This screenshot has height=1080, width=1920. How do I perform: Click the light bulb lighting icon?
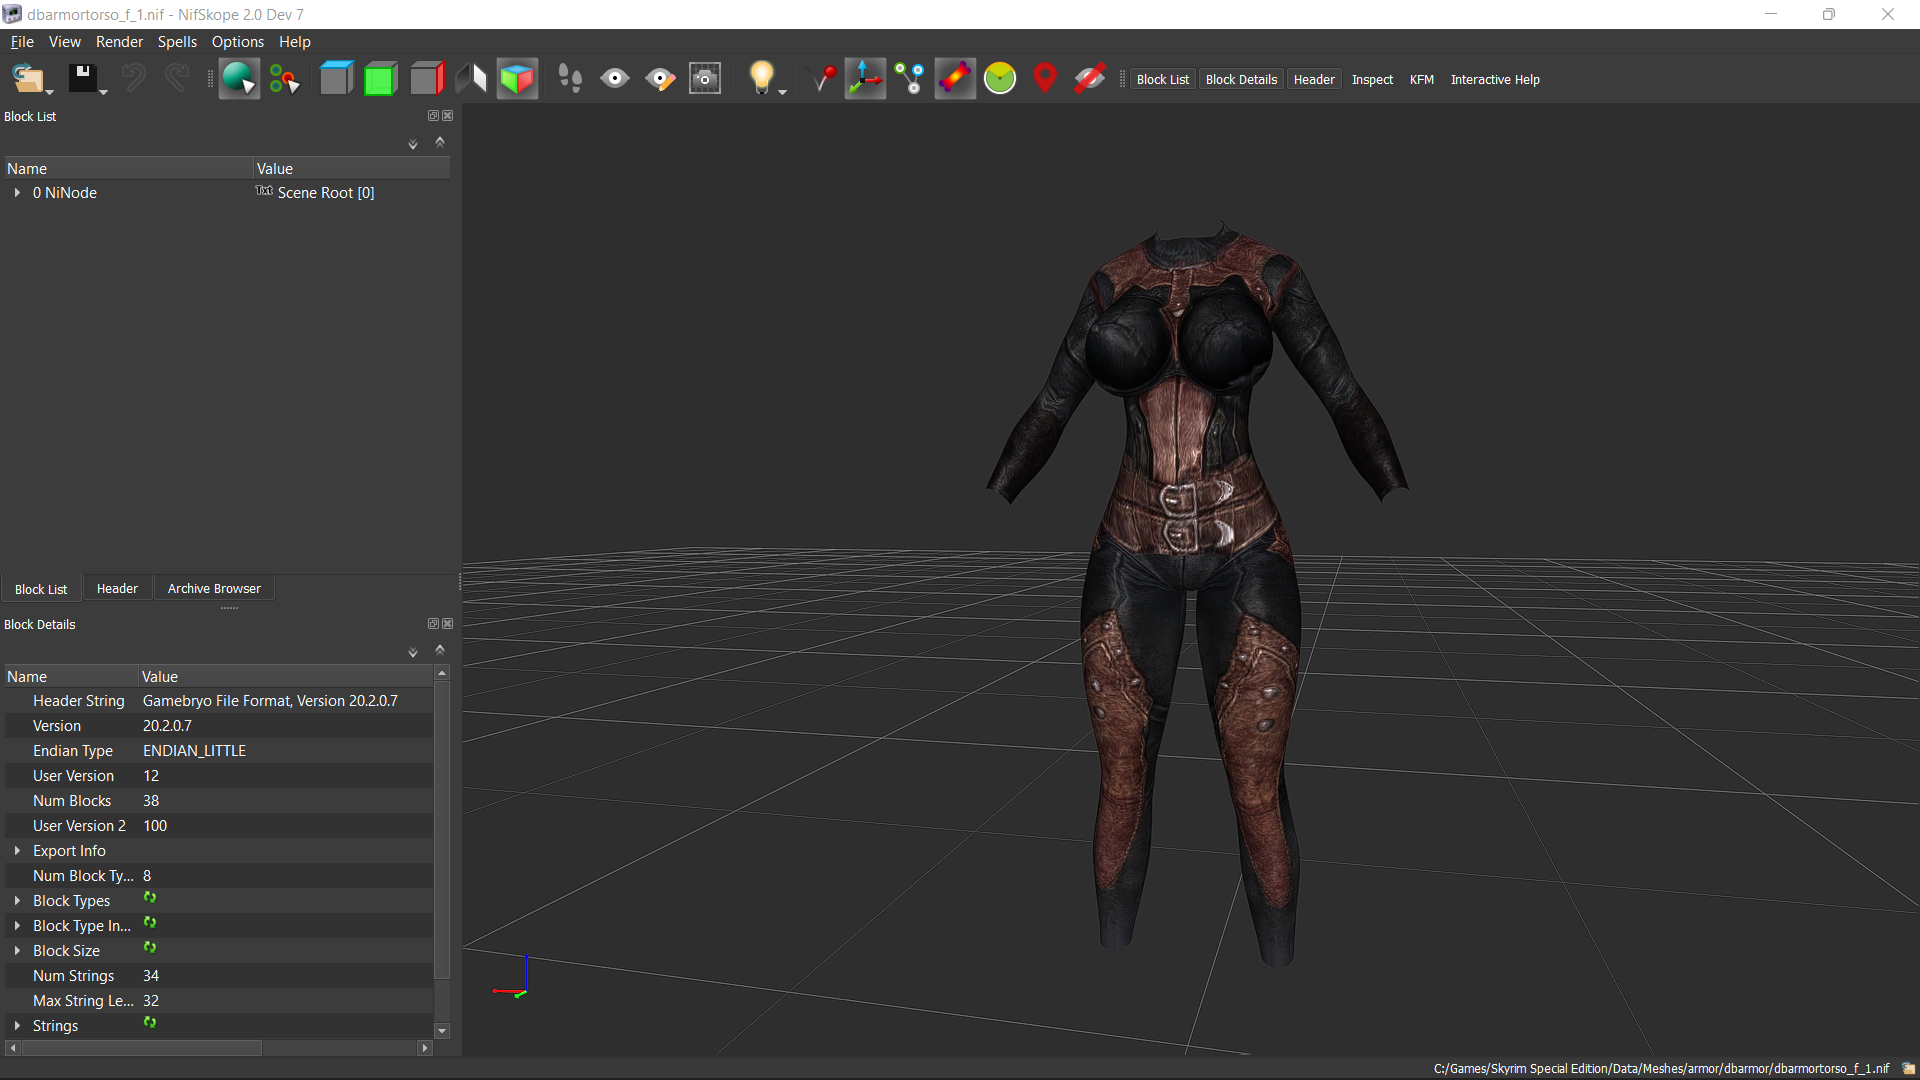[x=762, y=78]
